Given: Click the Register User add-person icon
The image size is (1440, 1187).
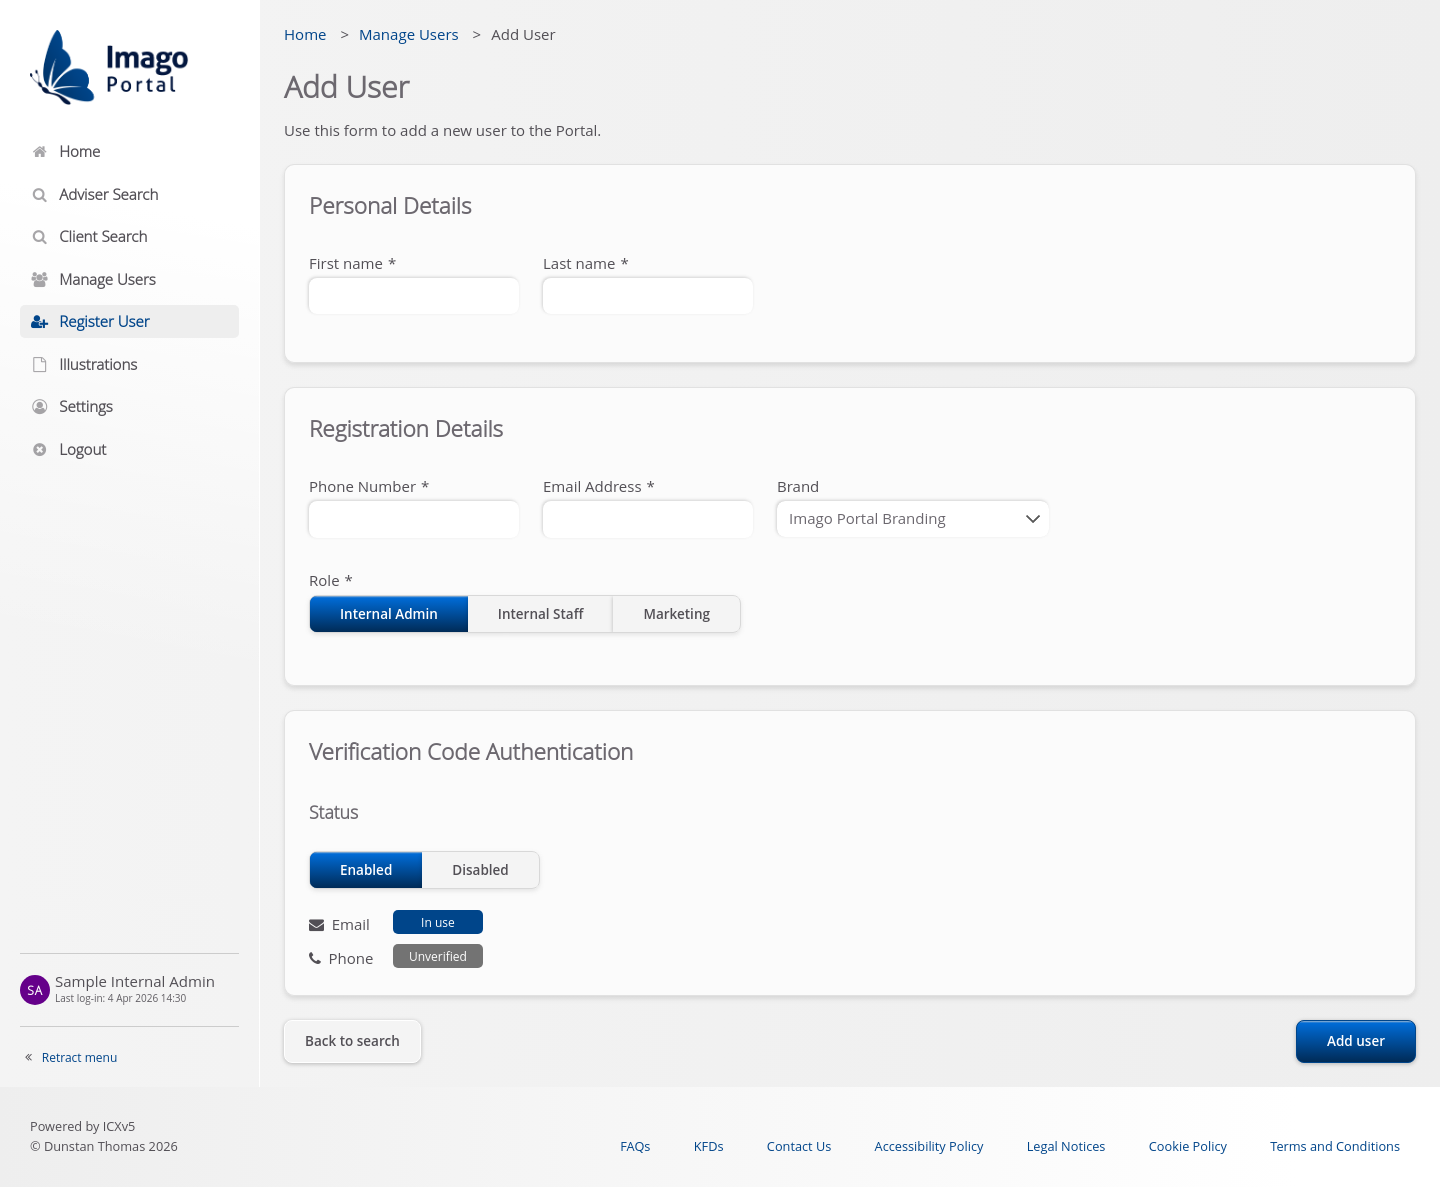Looking at the screenshot, I should pos(40,322).
